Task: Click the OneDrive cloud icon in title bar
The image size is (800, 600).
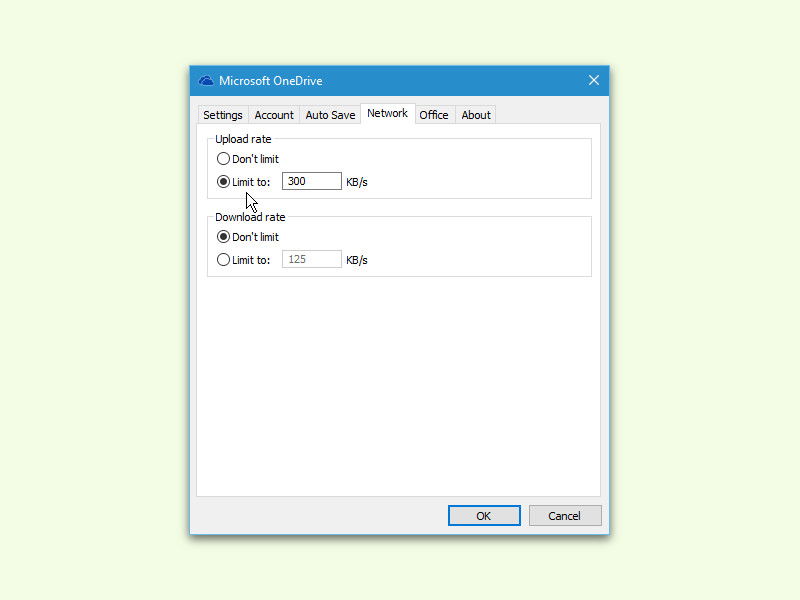Action: [206, 81]
